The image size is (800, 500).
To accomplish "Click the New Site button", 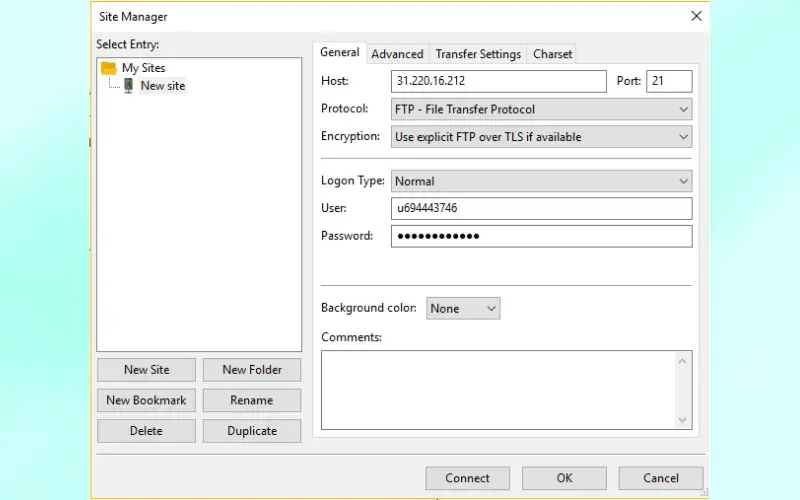I will (146, 370).
